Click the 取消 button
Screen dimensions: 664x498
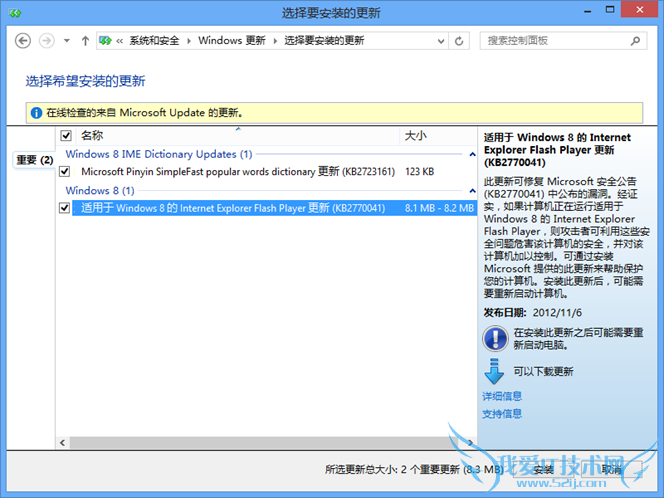coord(611,469)
